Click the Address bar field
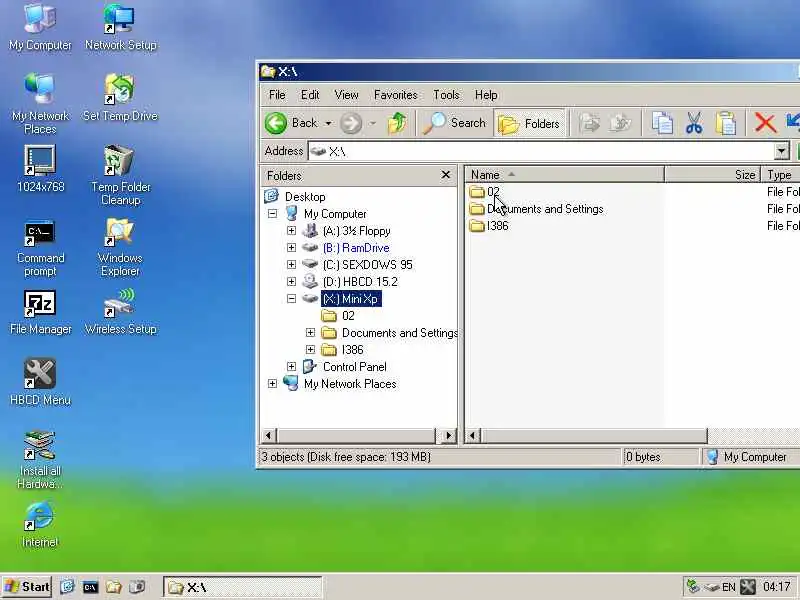Image resolution: width=800 pixels, height=600 pixels. pyautogui.click(x=541, y=152)
